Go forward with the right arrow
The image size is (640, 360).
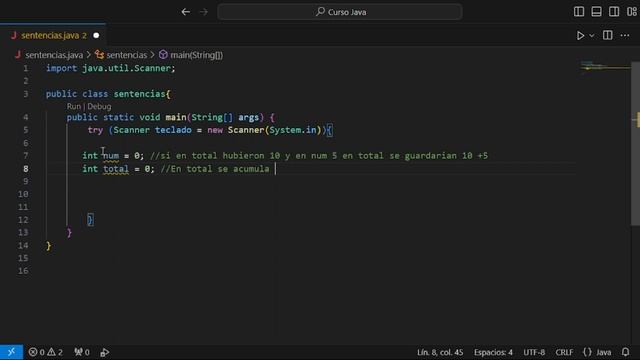[204, 12]
